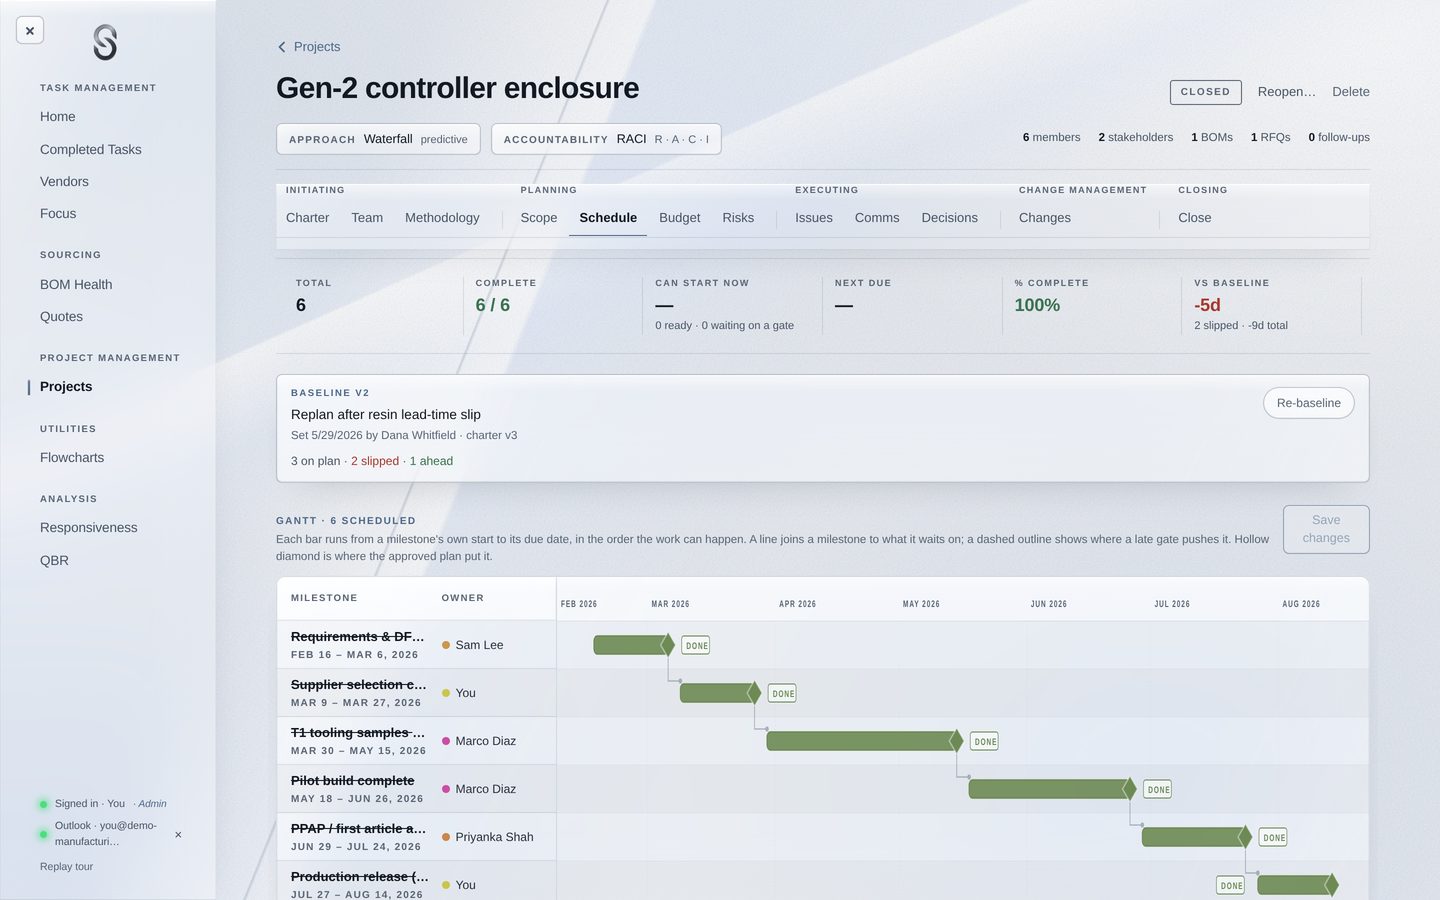Click DONE badge on PPAP row
This screenshot has width=1440, height=900.
pyautogui.click(x=1273, y=837)
